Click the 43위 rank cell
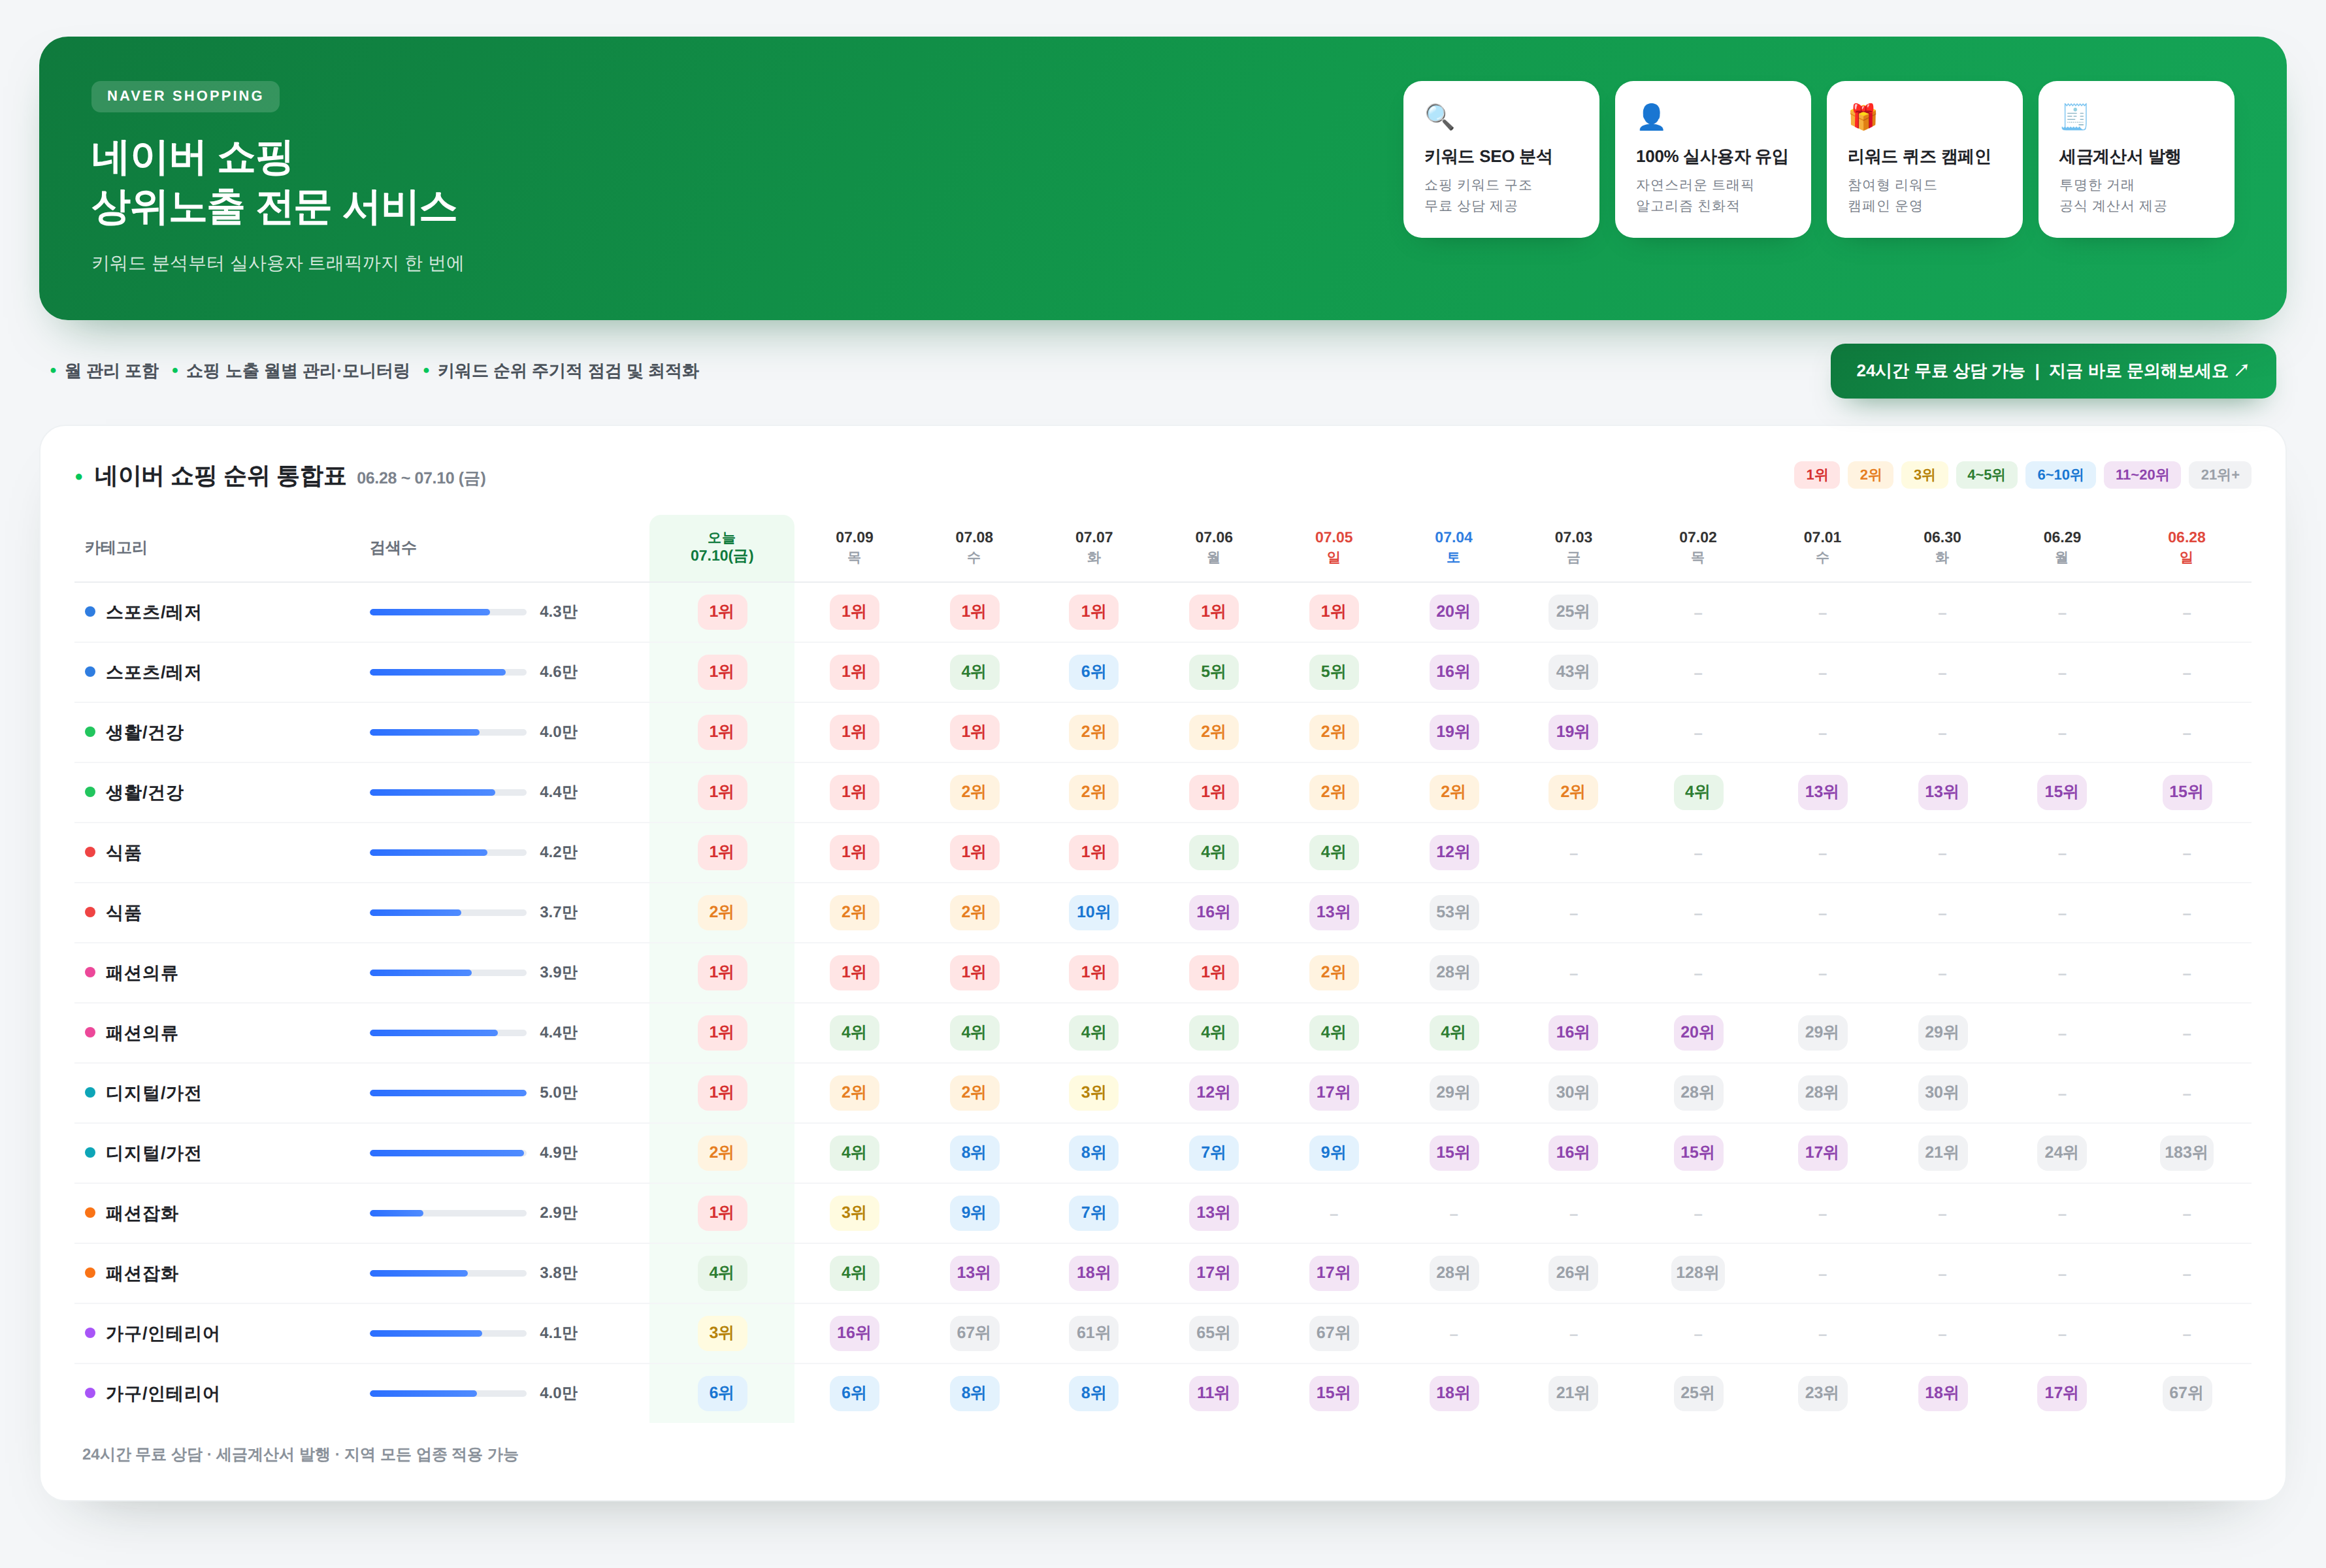 point(1572,672)
